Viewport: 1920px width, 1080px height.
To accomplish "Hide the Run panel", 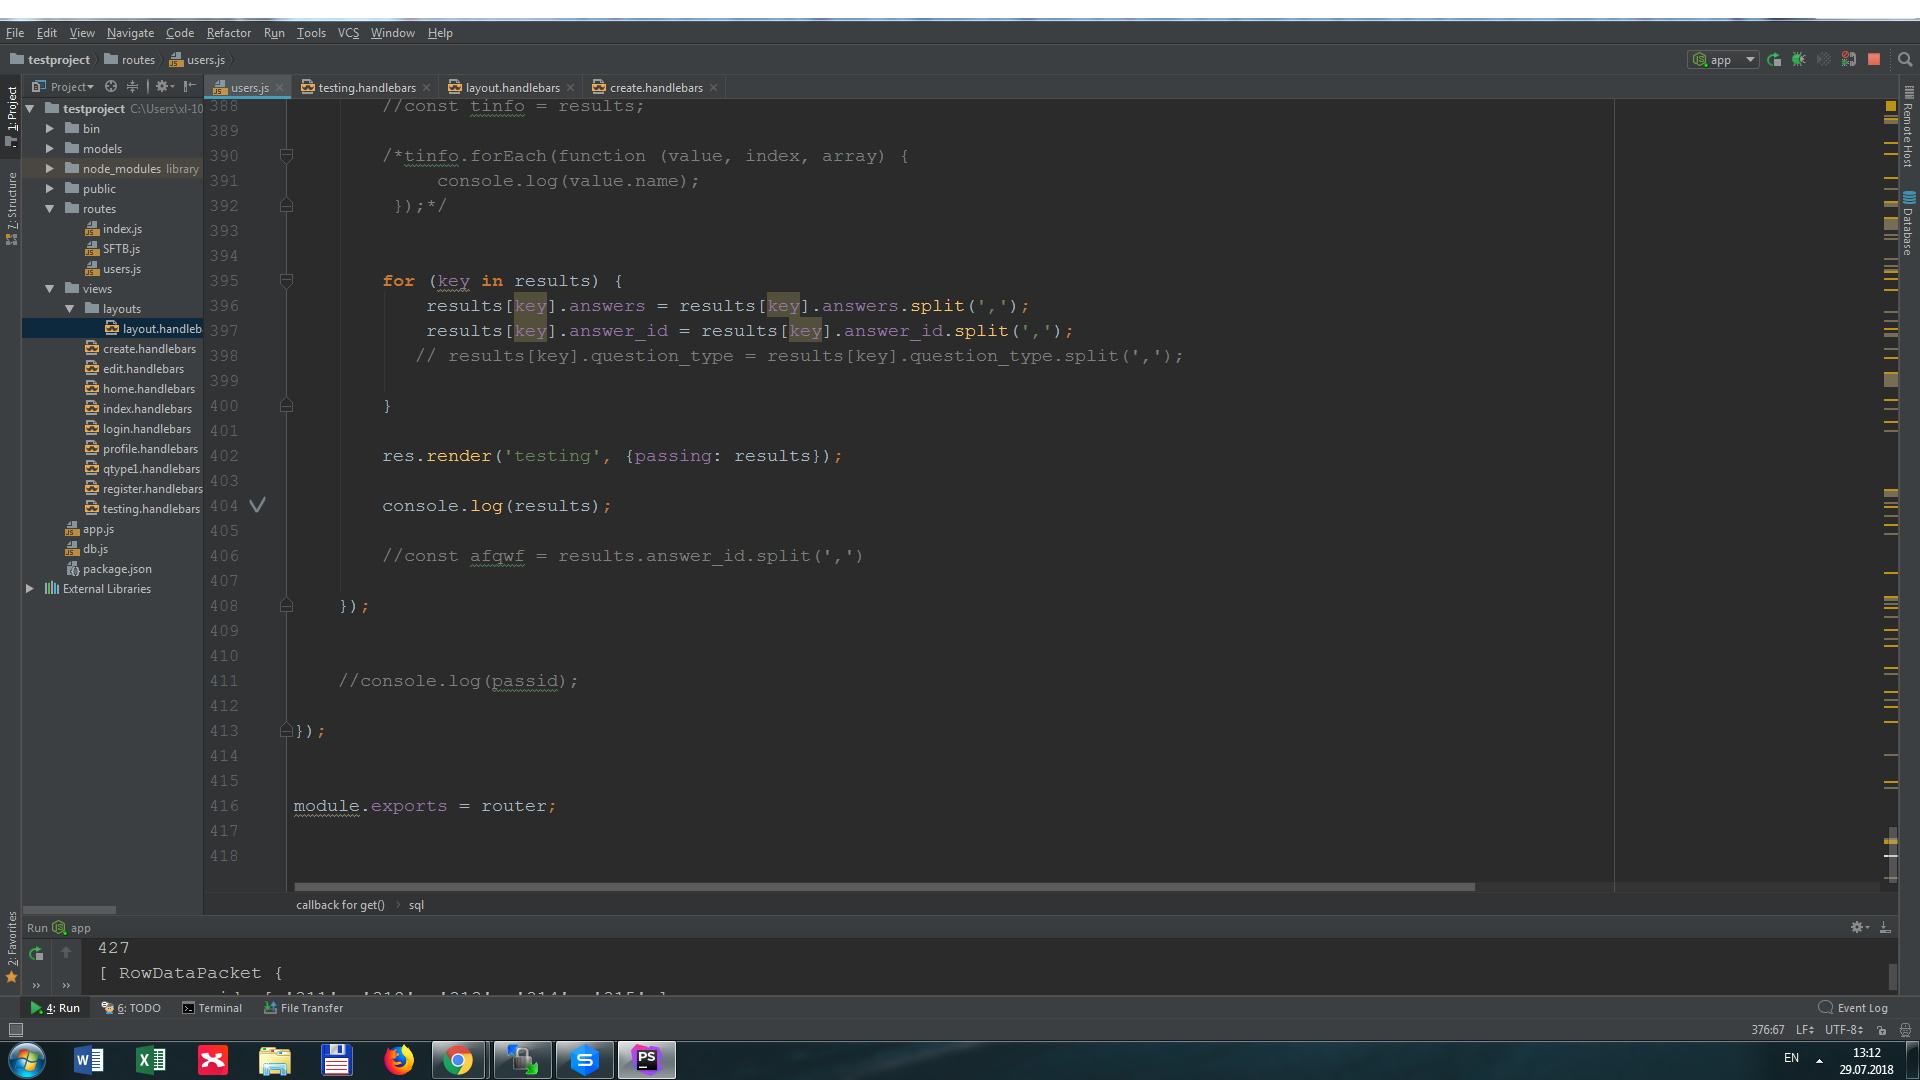I will (1885, 928).
